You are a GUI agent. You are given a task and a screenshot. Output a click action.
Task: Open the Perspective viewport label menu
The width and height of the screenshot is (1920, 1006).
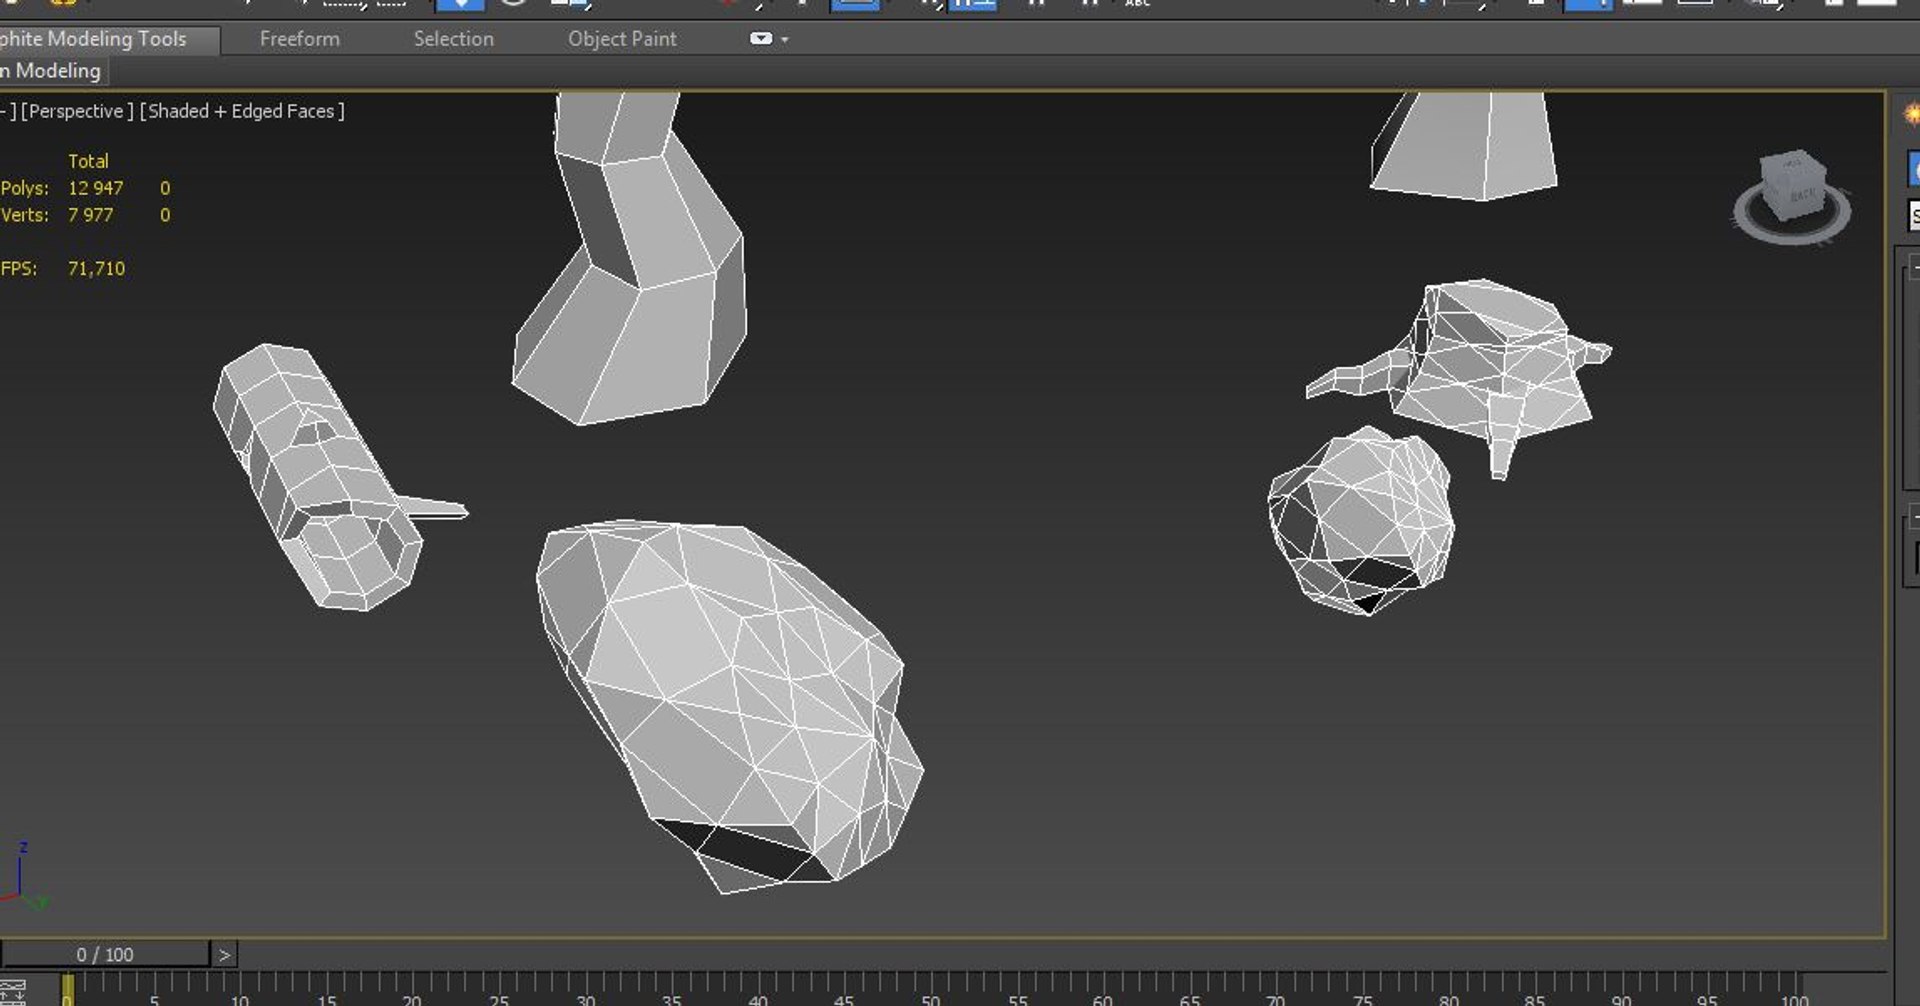click(77, 111)
